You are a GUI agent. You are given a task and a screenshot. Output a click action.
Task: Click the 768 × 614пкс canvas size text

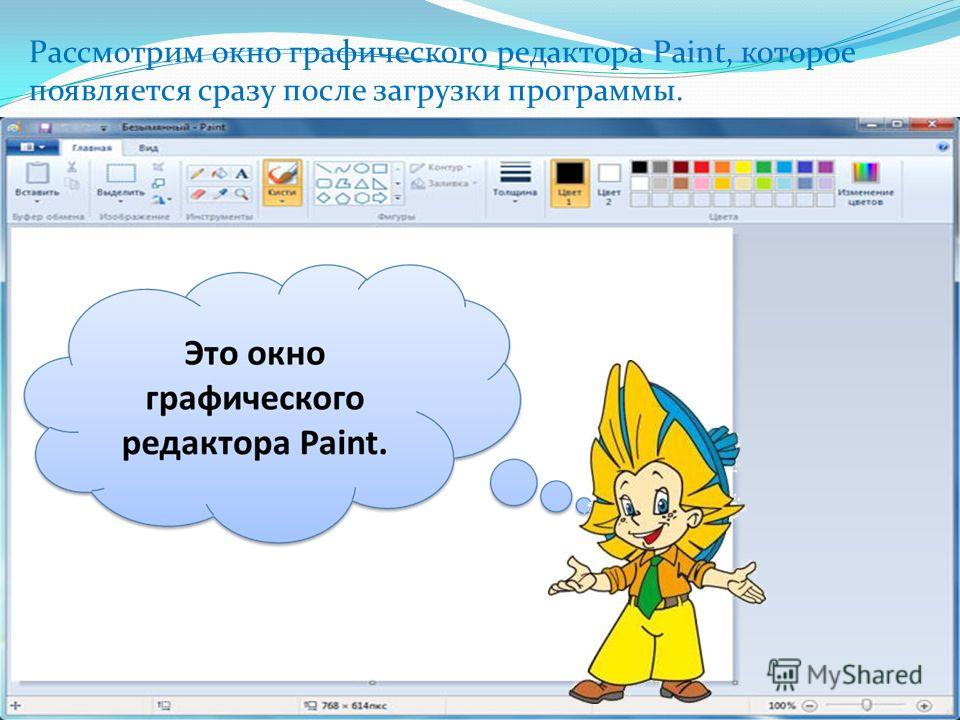click(x=354, y=705)
